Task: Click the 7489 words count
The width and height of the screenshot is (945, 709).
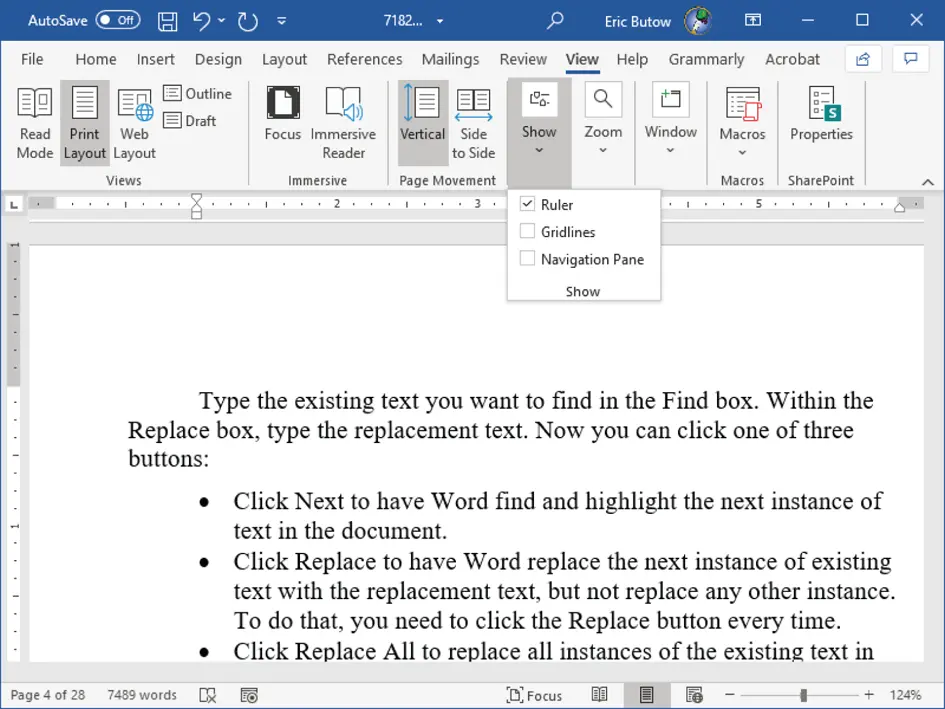Action: (x=142, y=695)
